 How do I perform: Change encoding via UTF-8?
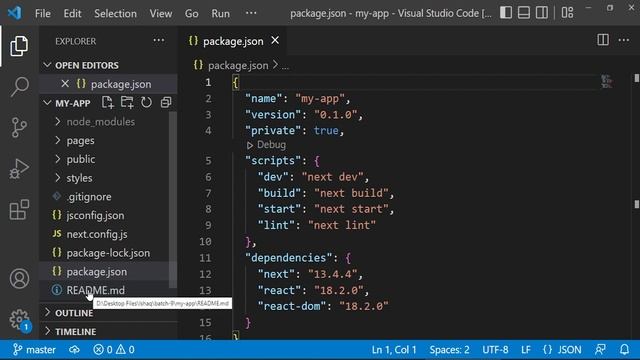point(495,350)
